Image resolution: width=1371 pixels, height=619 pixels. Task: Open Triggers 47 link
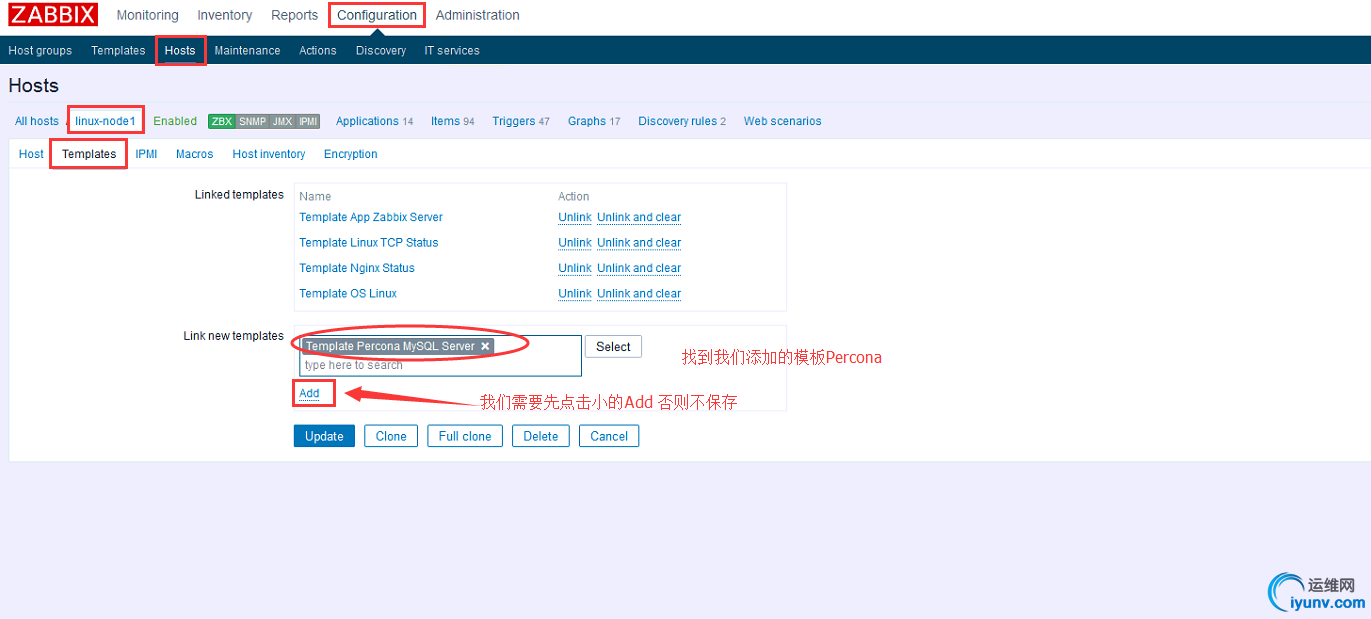(x=521, y=121)
